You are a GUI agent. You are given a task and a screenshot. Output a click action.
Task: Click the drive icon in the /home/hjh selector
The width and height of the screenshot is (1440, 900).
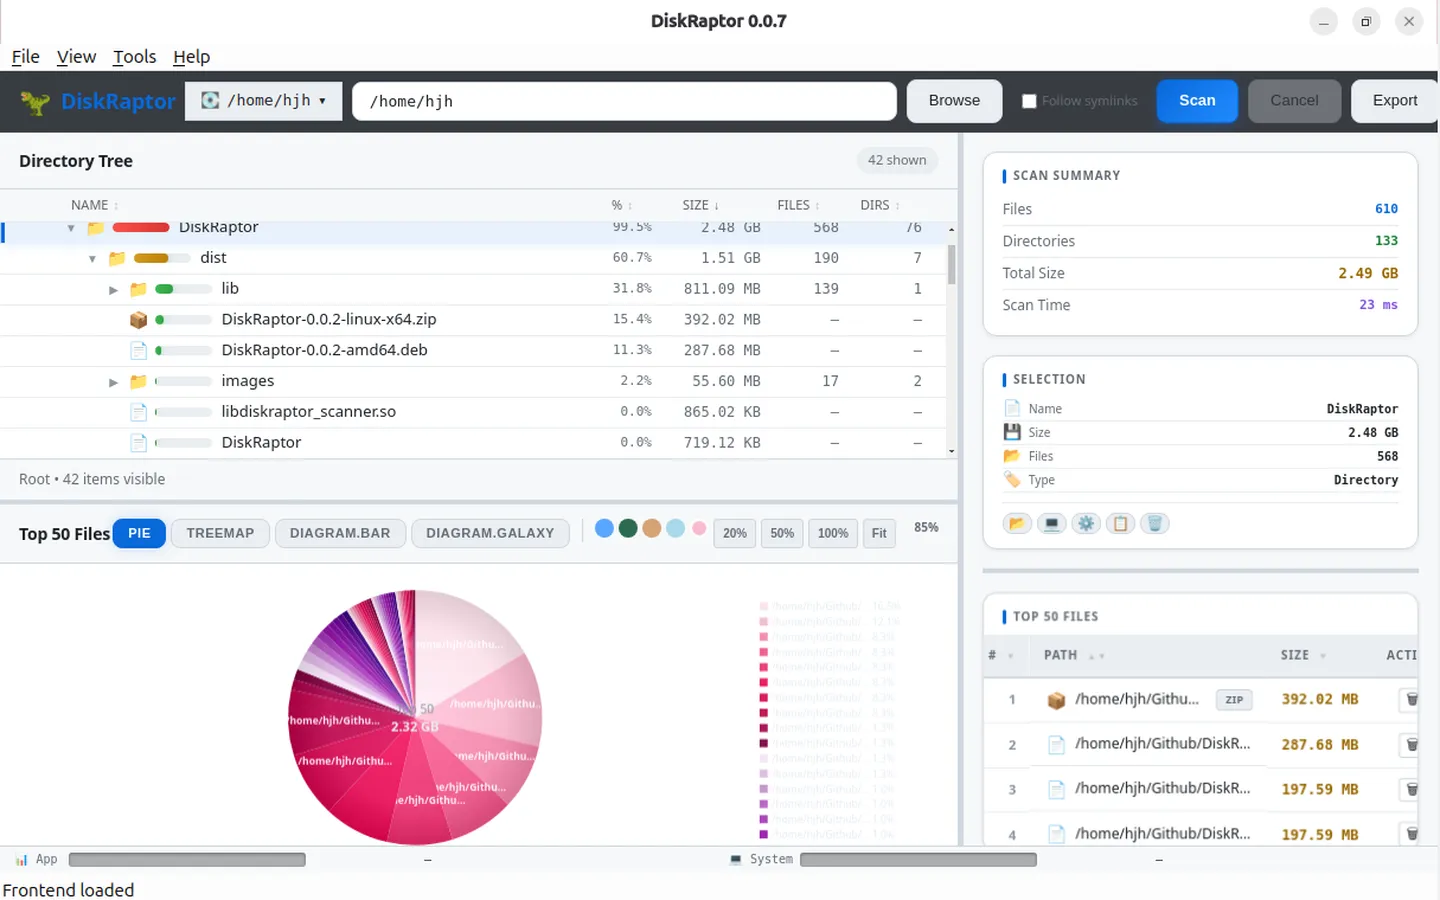click(210, 101)
